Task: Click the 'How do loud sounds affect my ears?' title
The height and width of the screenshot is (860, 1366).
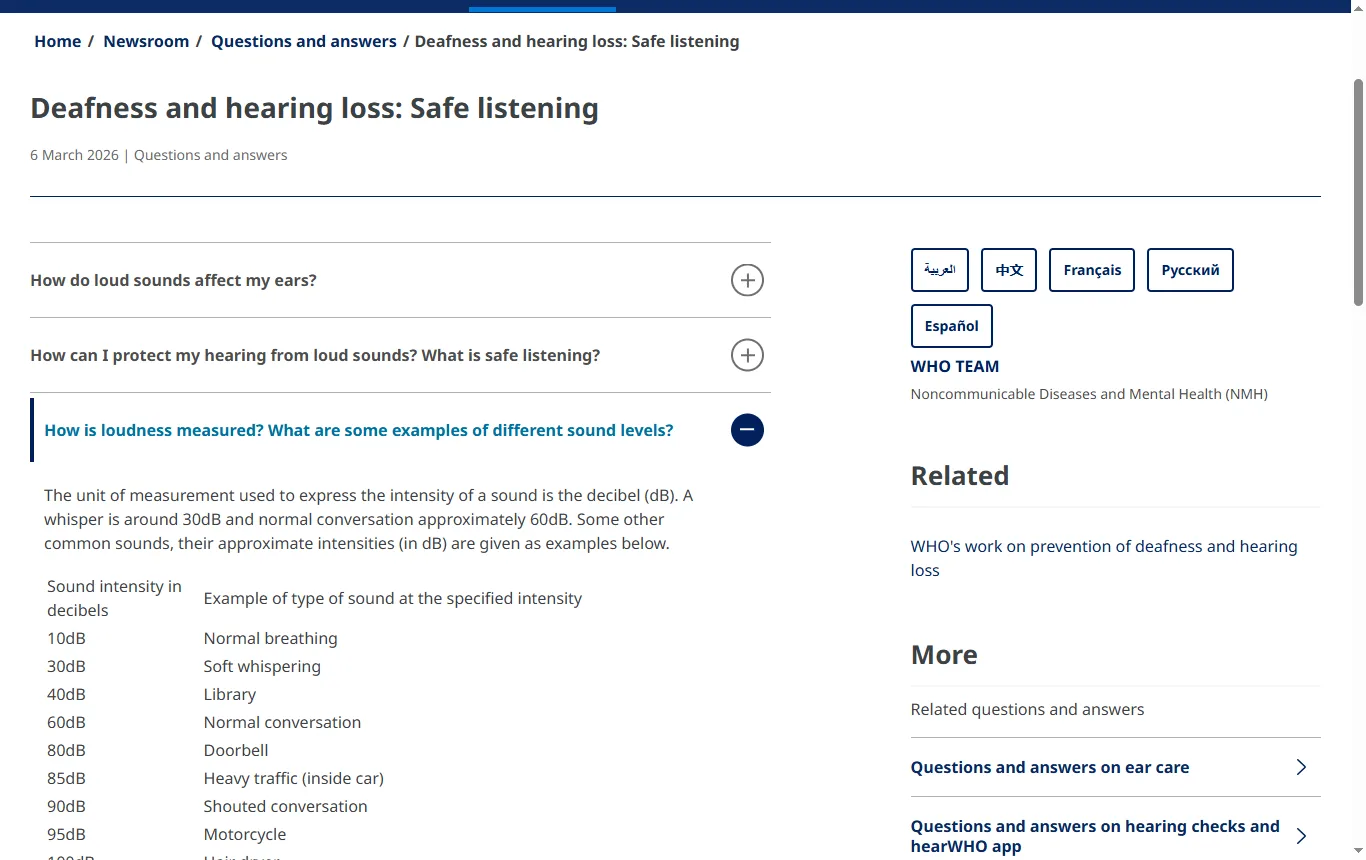Action: (174, 280)
